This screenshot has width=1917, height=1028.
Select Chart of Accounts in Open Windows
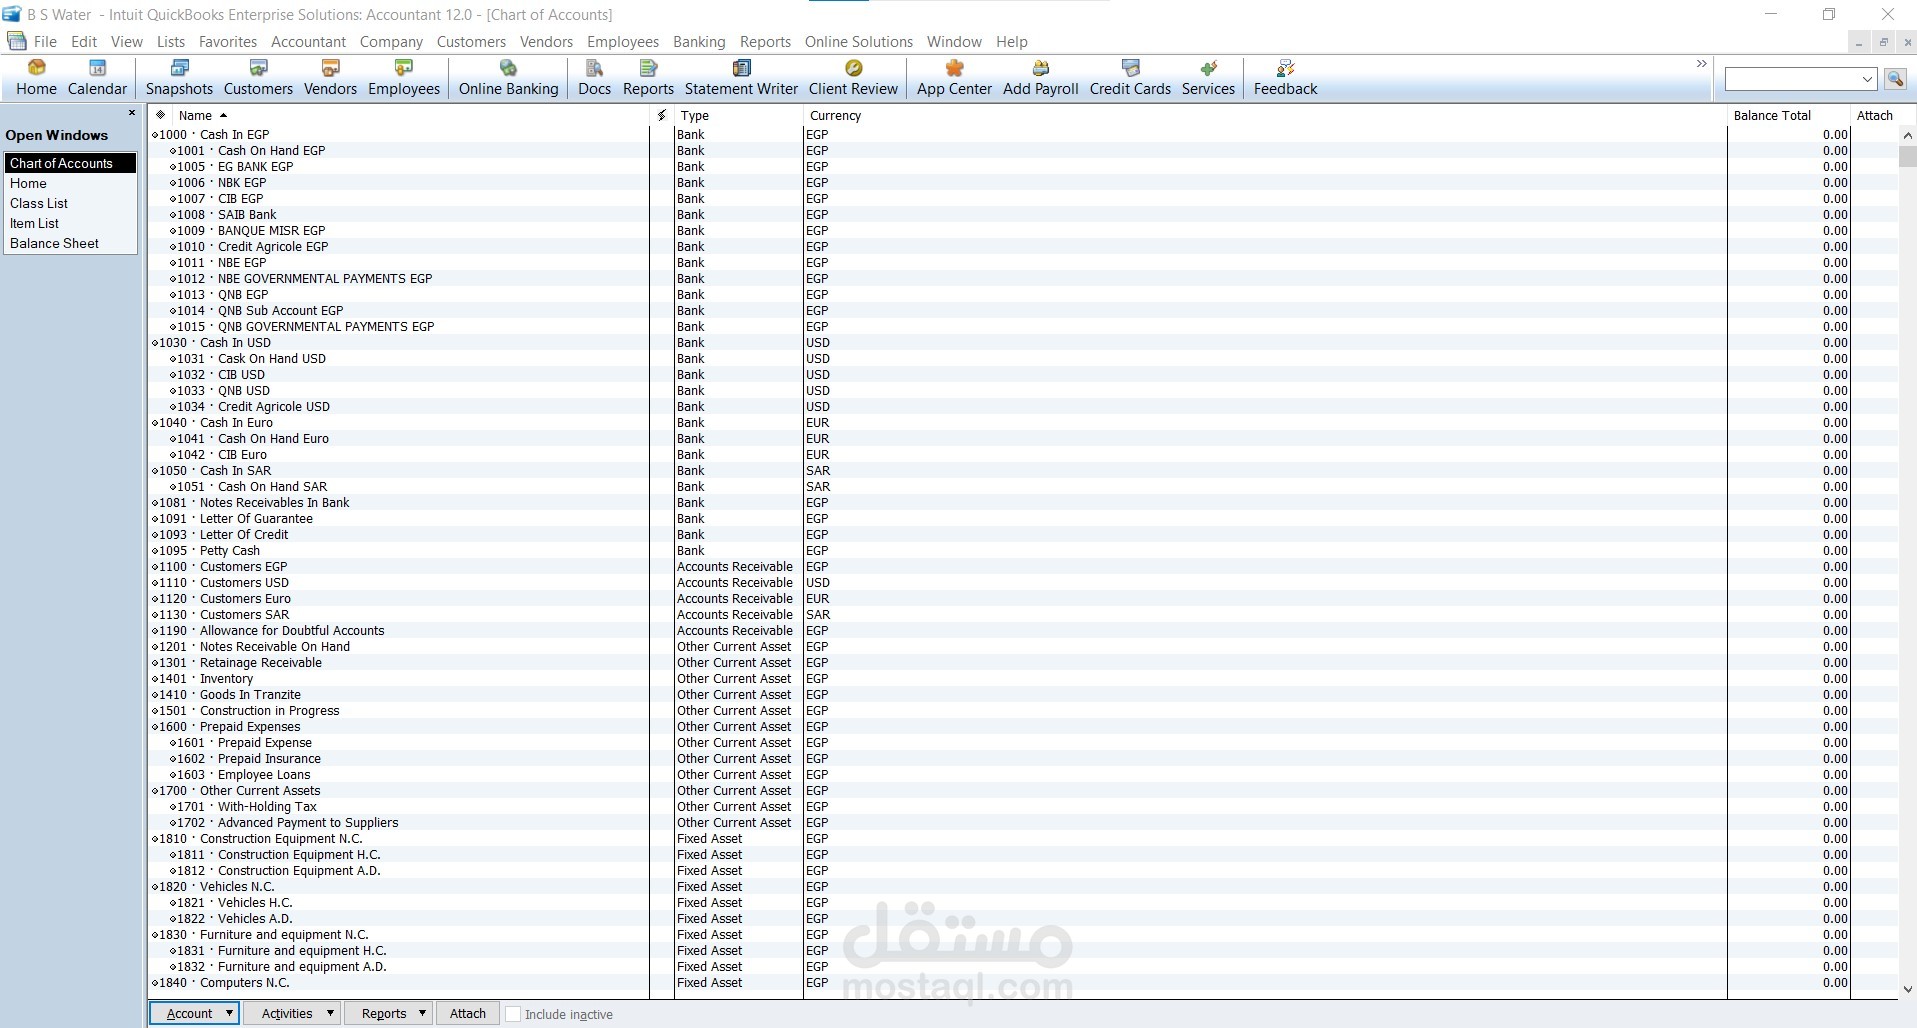[x=70, y=163]
